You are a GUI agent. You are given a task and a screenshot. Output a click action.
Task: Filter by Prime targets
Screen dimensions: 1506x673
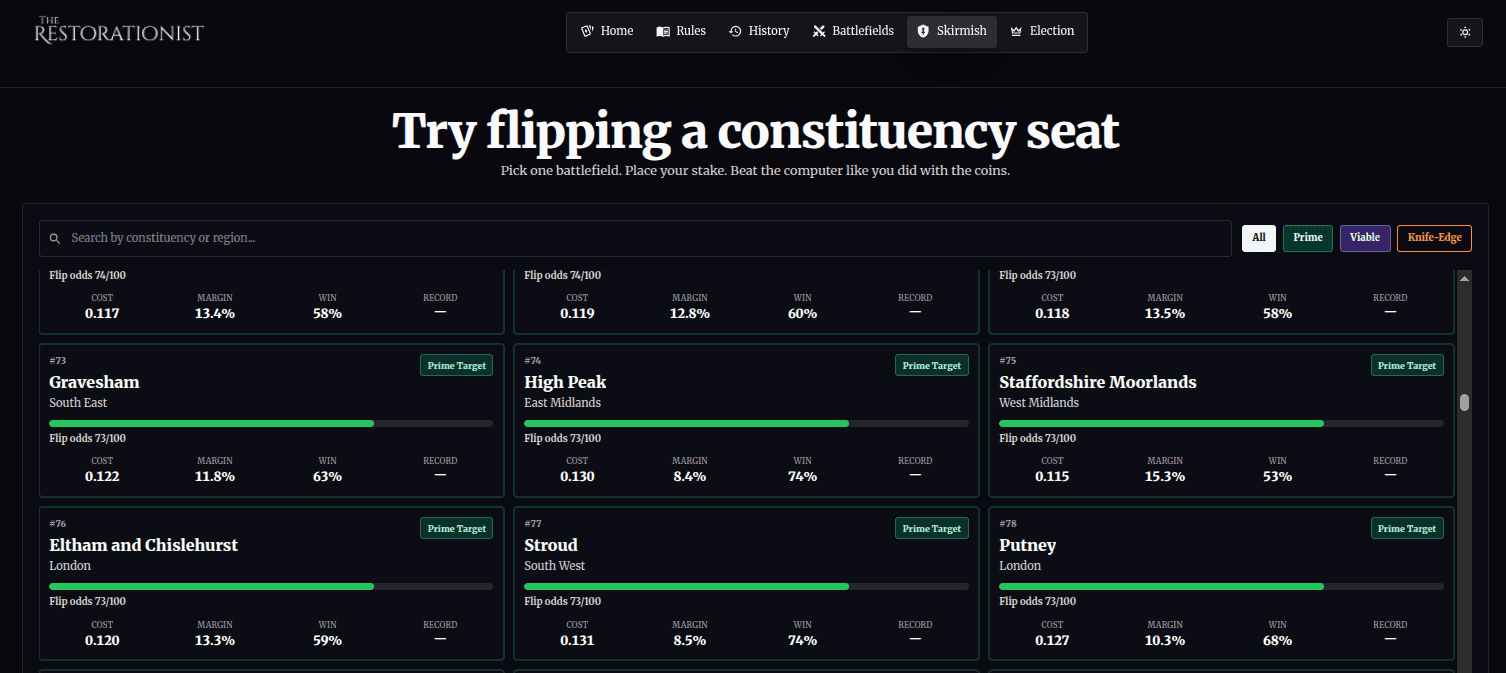1307,238
